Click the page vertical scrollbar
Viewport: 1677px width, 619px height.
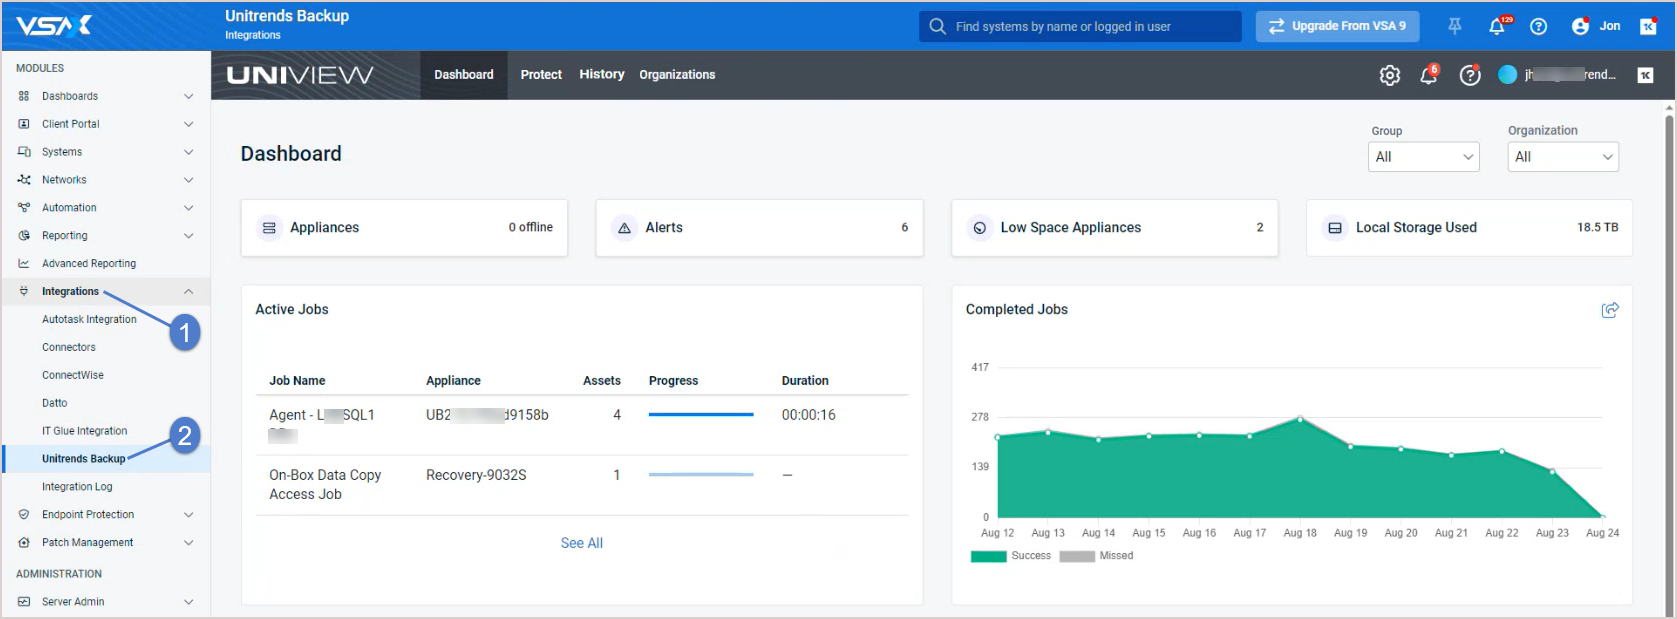1669,360
